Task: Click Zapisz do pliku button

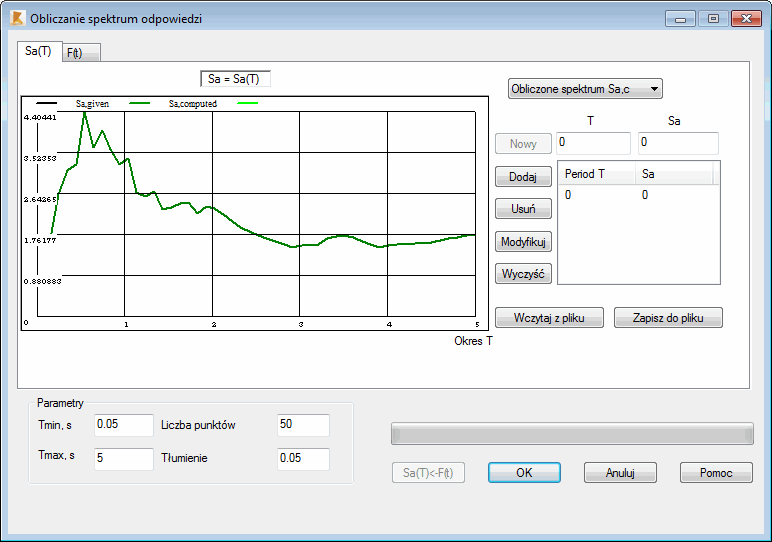Action: click(x=668, y=318)
